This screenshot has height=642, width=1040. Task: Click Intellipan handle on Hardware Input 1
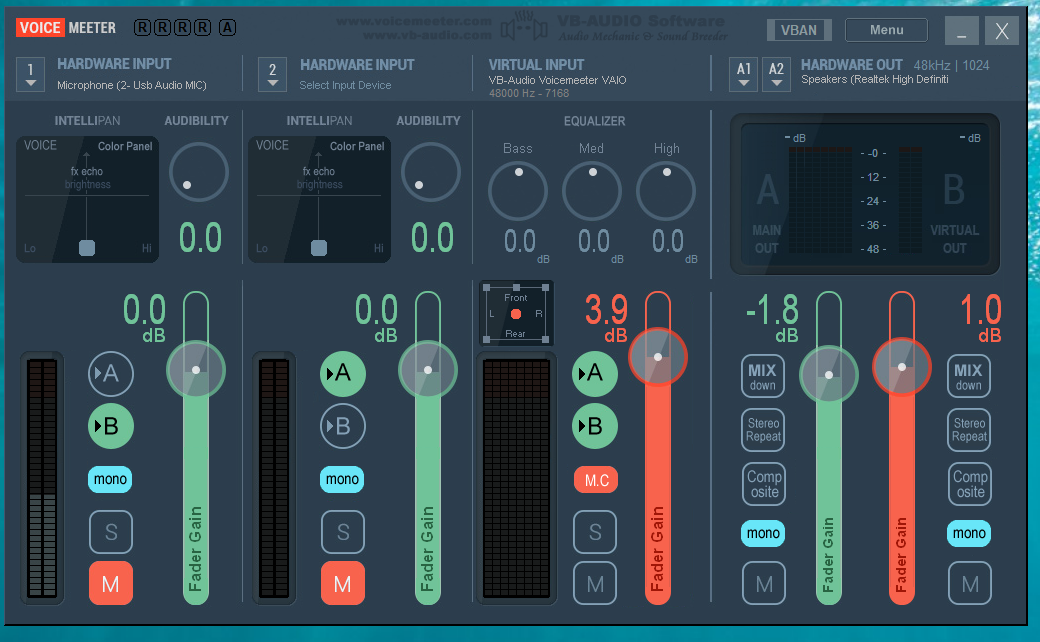pos(87,248)
